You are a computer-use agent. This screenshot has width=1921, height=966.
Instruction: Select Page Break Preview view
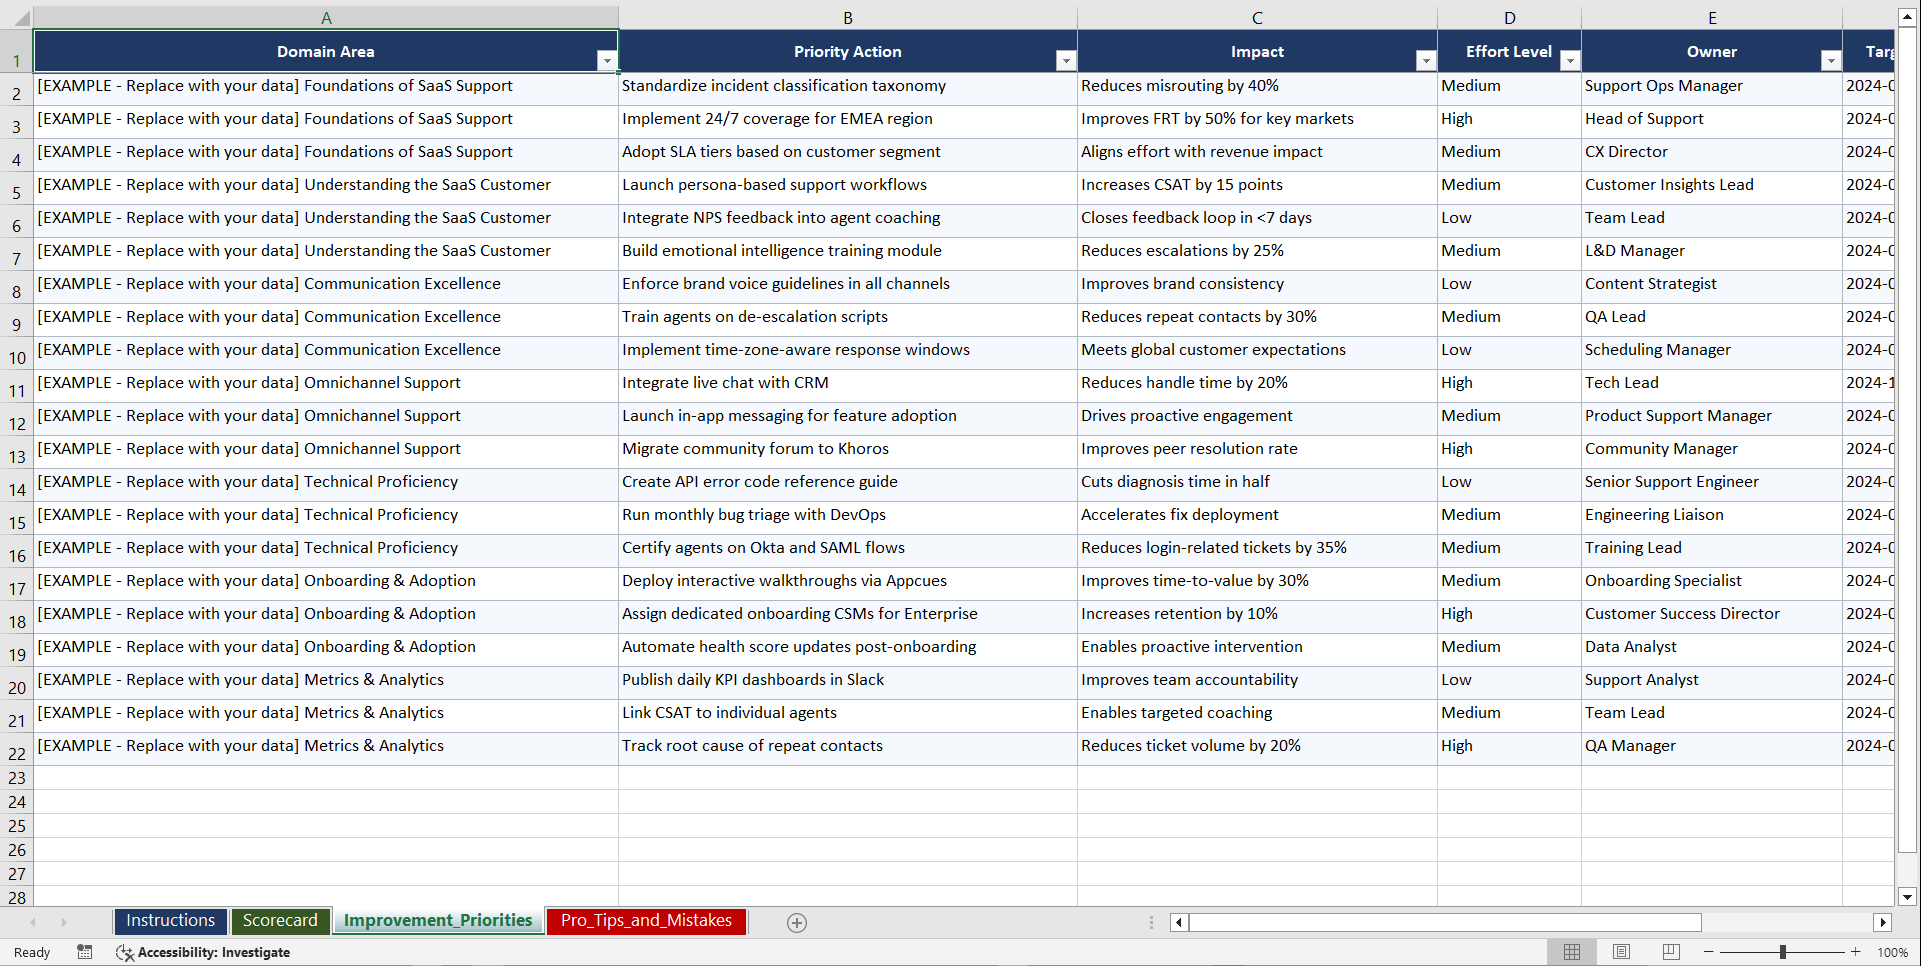pos(1670,952)
